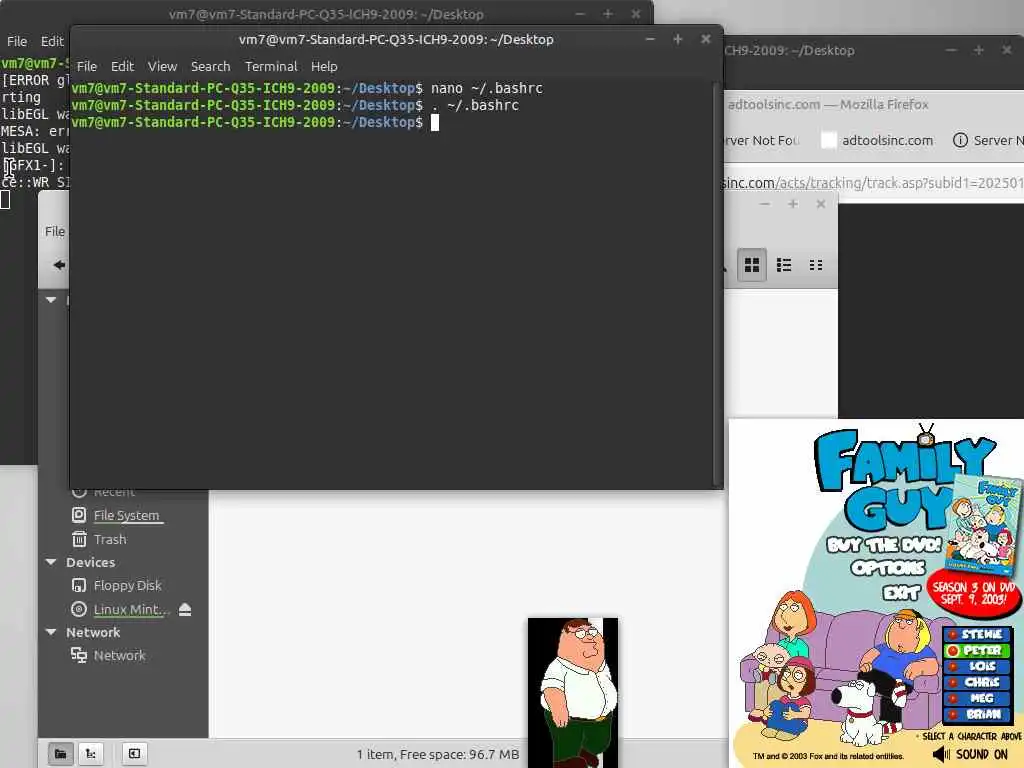Click the '. ~/.bashrc' command line
Image resolution: width=1024 pixels, height=768 pixels.
[475, 105]
